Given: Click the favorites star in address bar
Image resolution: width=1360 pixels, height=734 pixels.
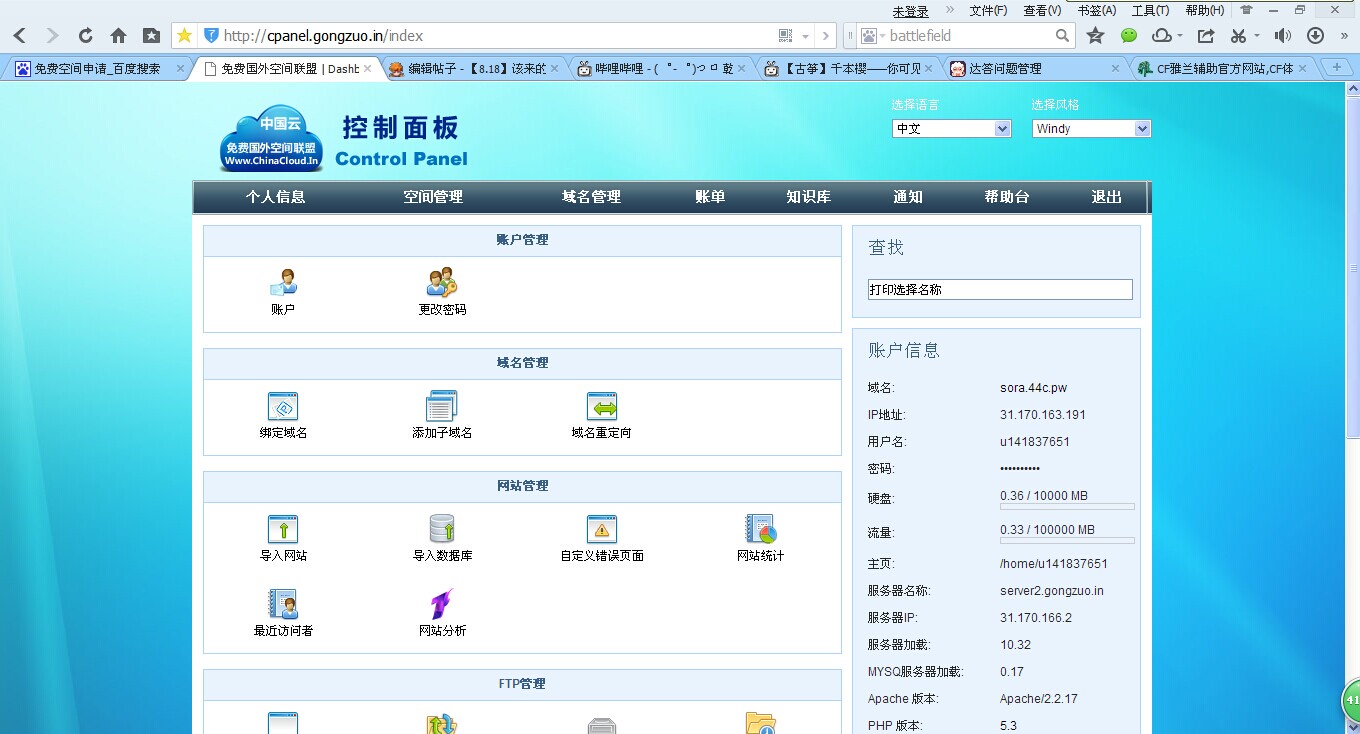Looking at the screenshot, I should click(x=185, y=36).
